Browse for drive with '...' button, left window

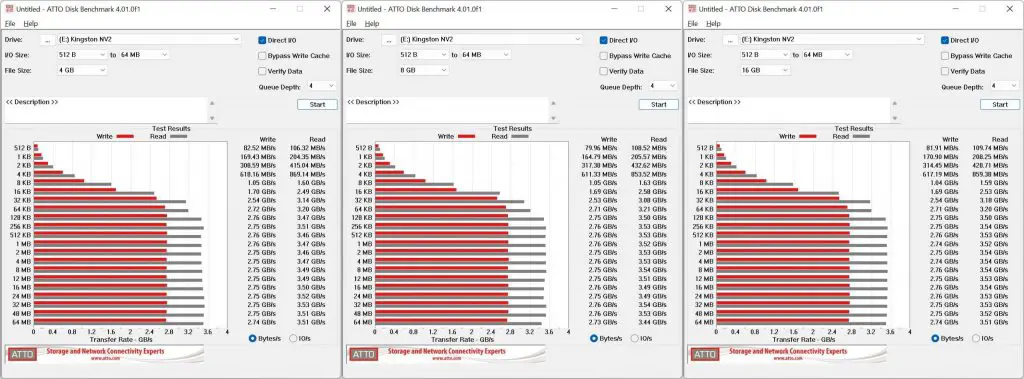47,40
